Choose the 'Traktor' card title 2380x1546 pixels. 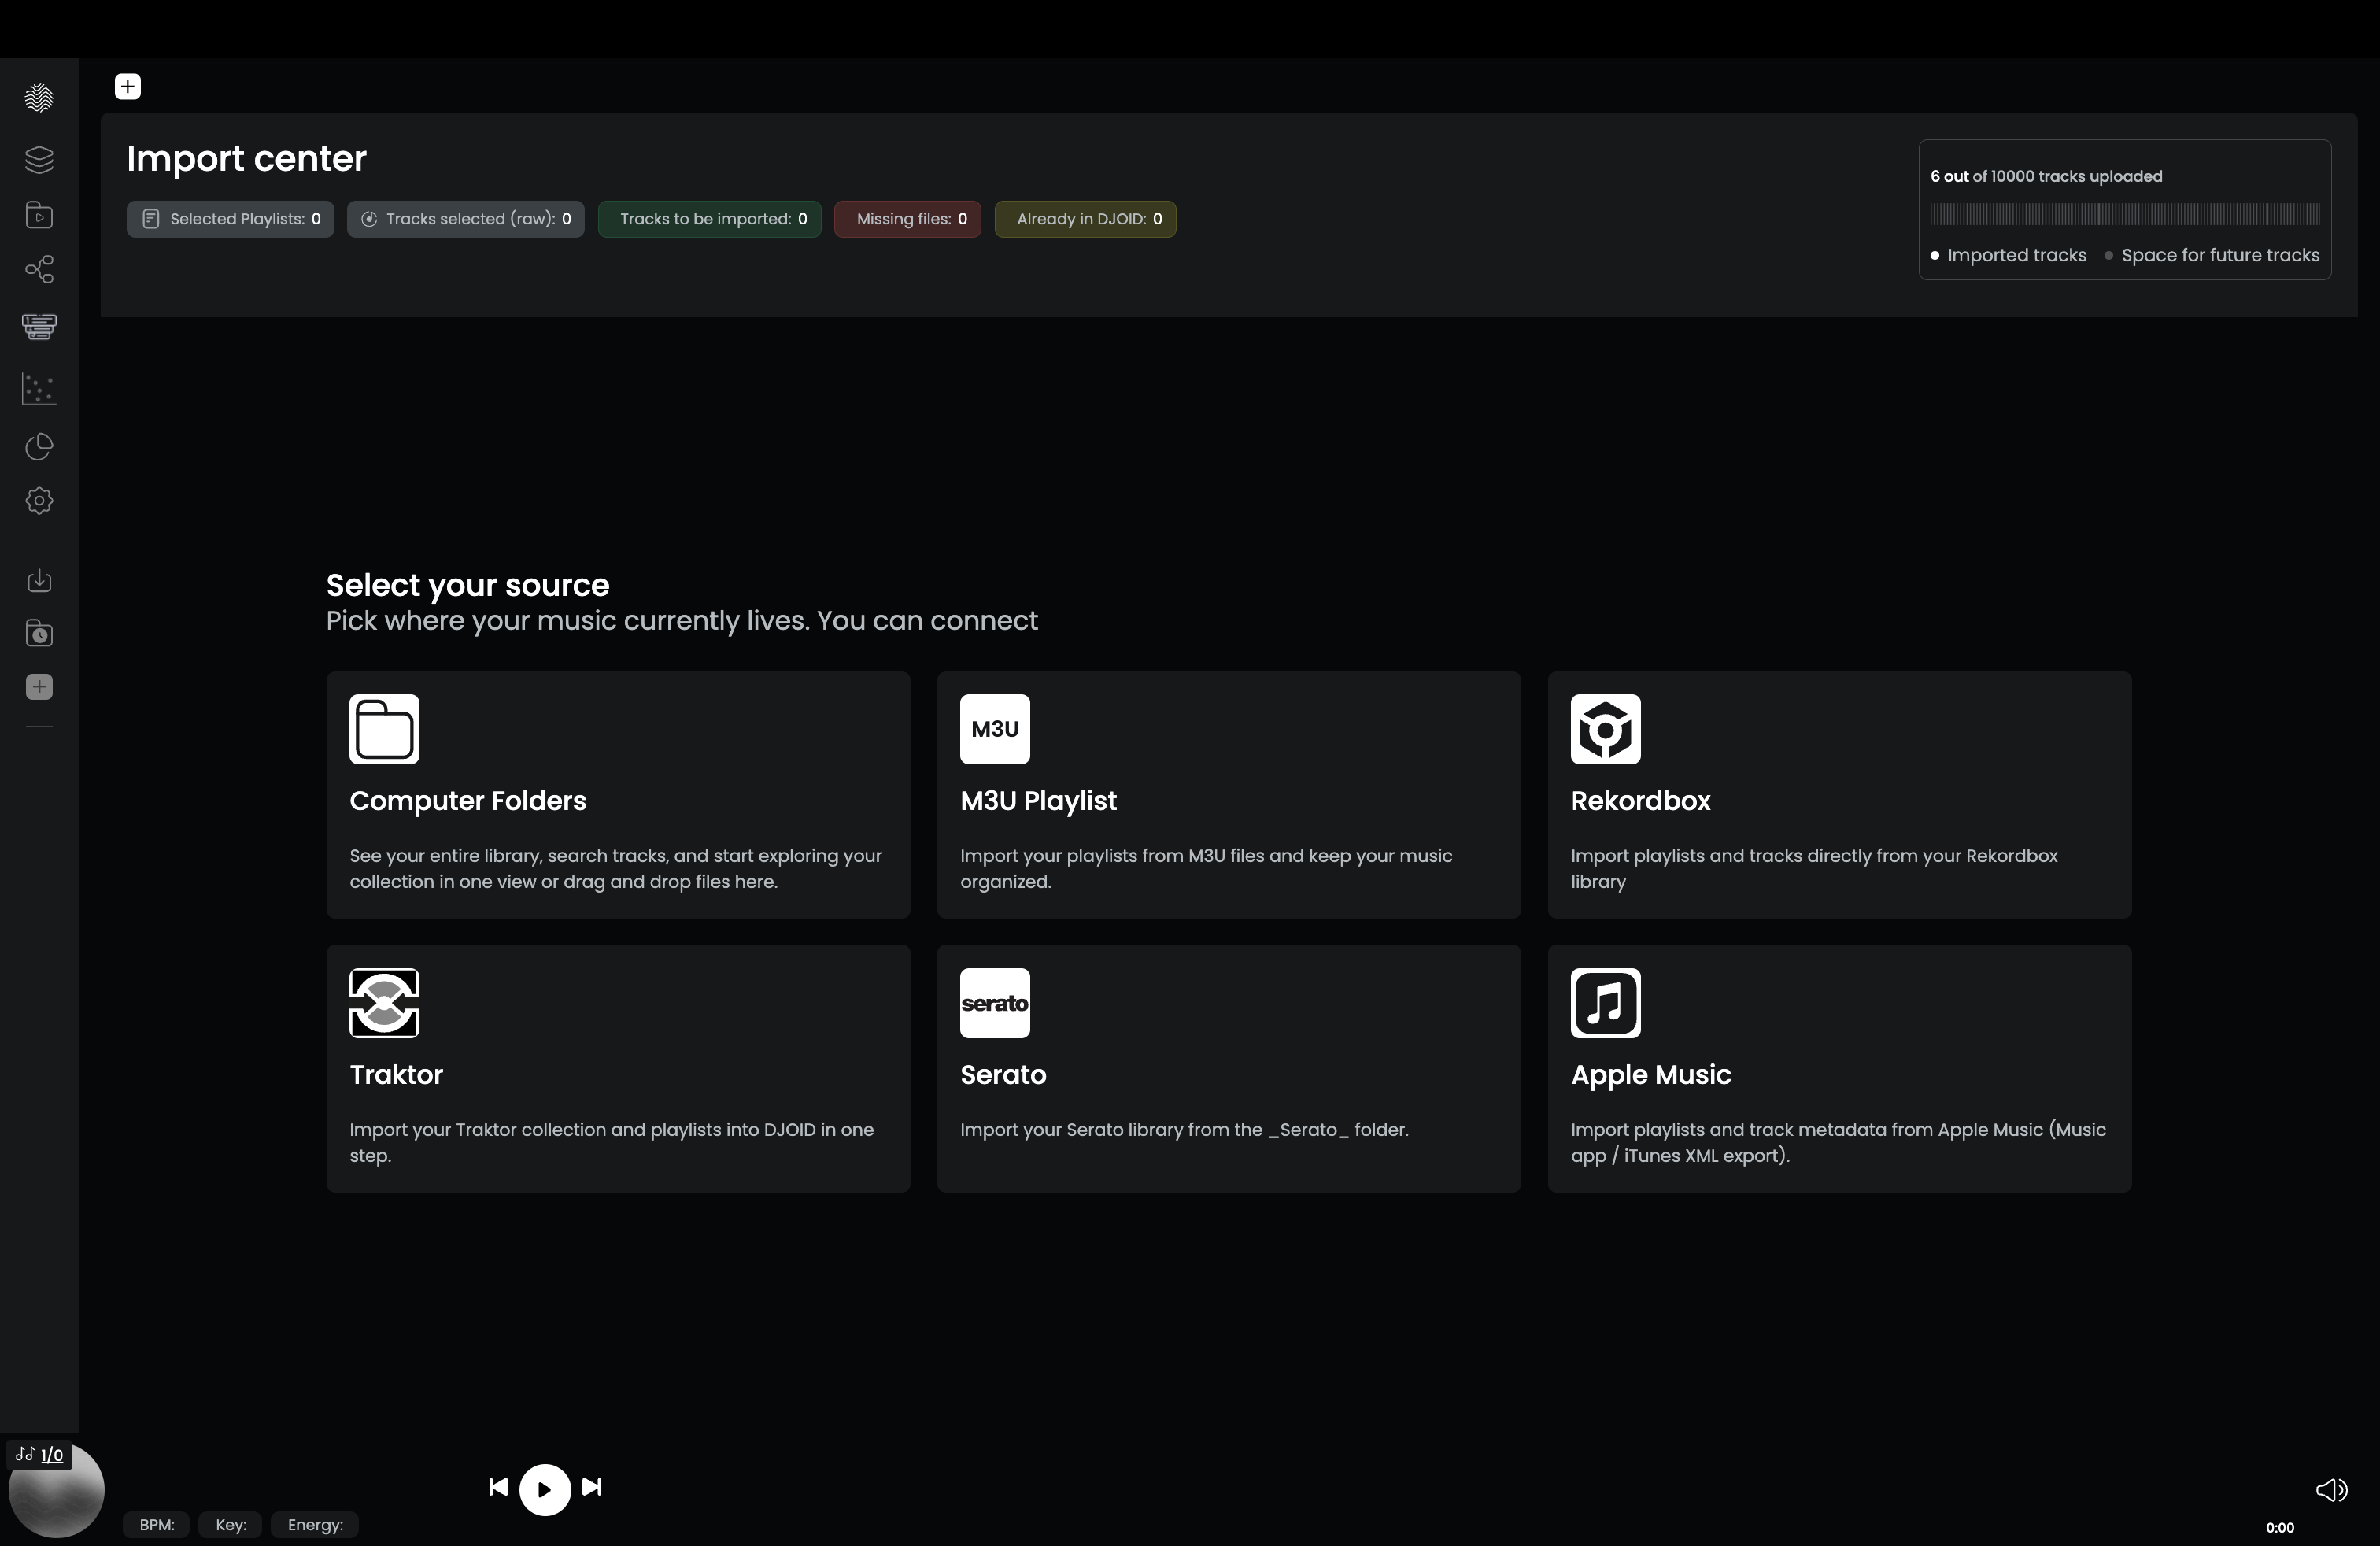click(x=396, y=1074)
